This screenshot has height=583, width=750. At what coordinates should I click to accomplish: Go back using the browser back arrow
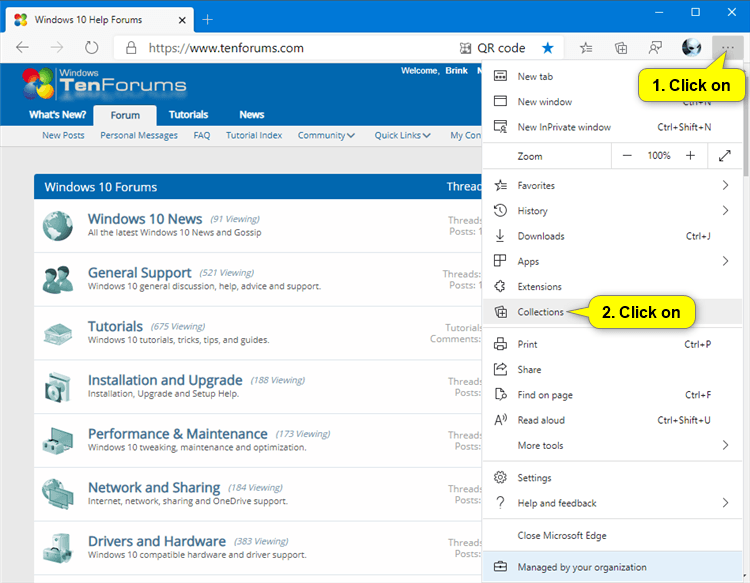[x=22, y=47]
